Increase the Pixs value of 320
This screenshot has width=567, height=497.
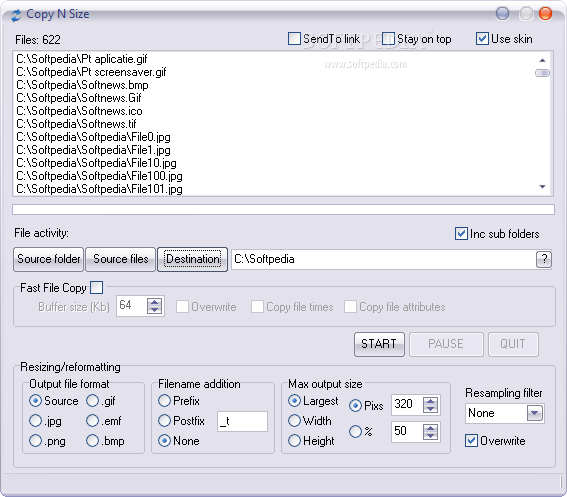(x=430, y=401)
